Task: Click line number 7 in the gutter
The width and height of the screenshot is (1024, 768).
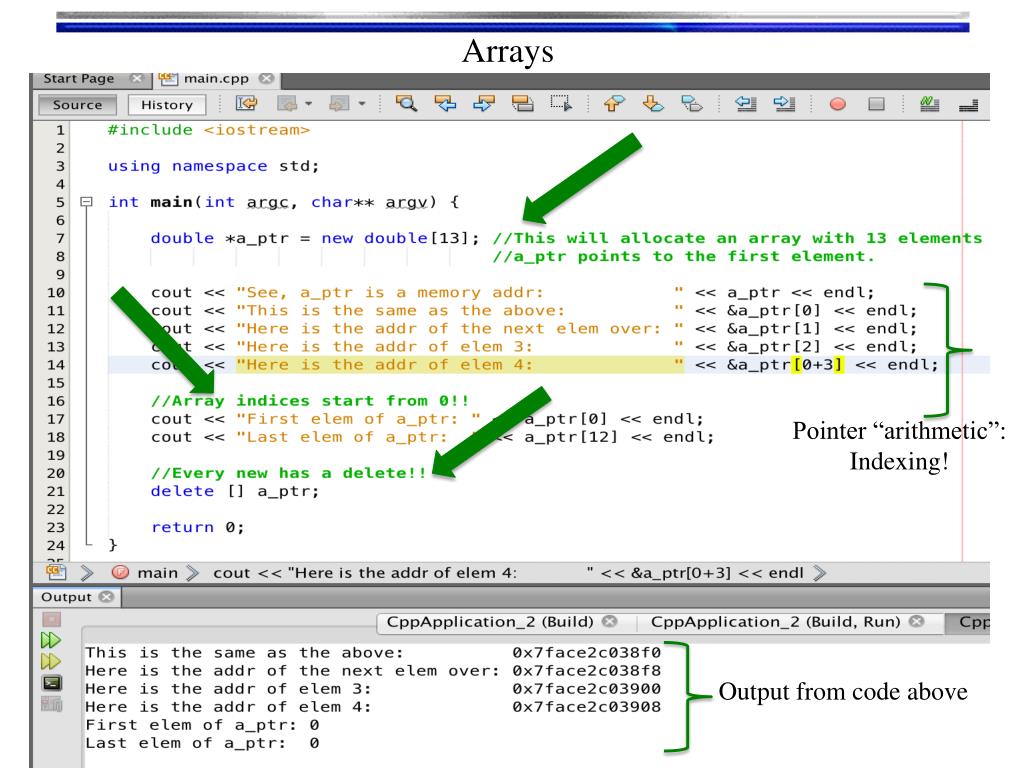Action: coord(60,238)
